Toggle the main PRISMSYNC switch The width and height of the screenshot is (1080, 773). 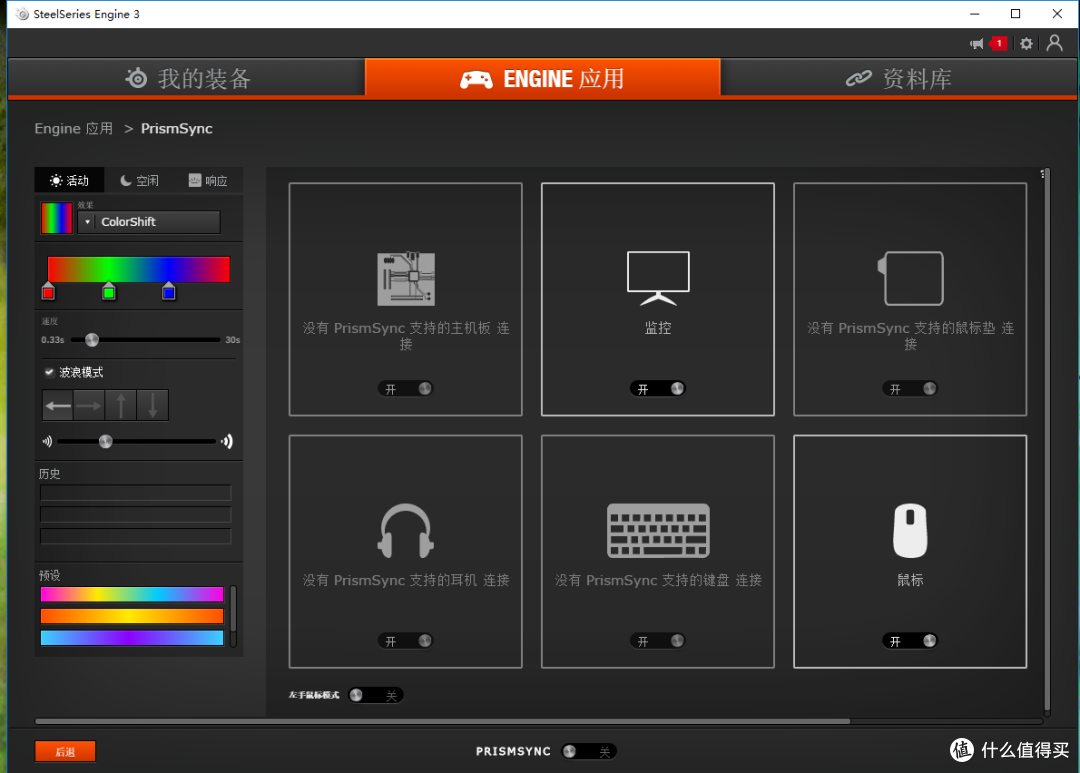pyautogui.click(x=588, y=752)
